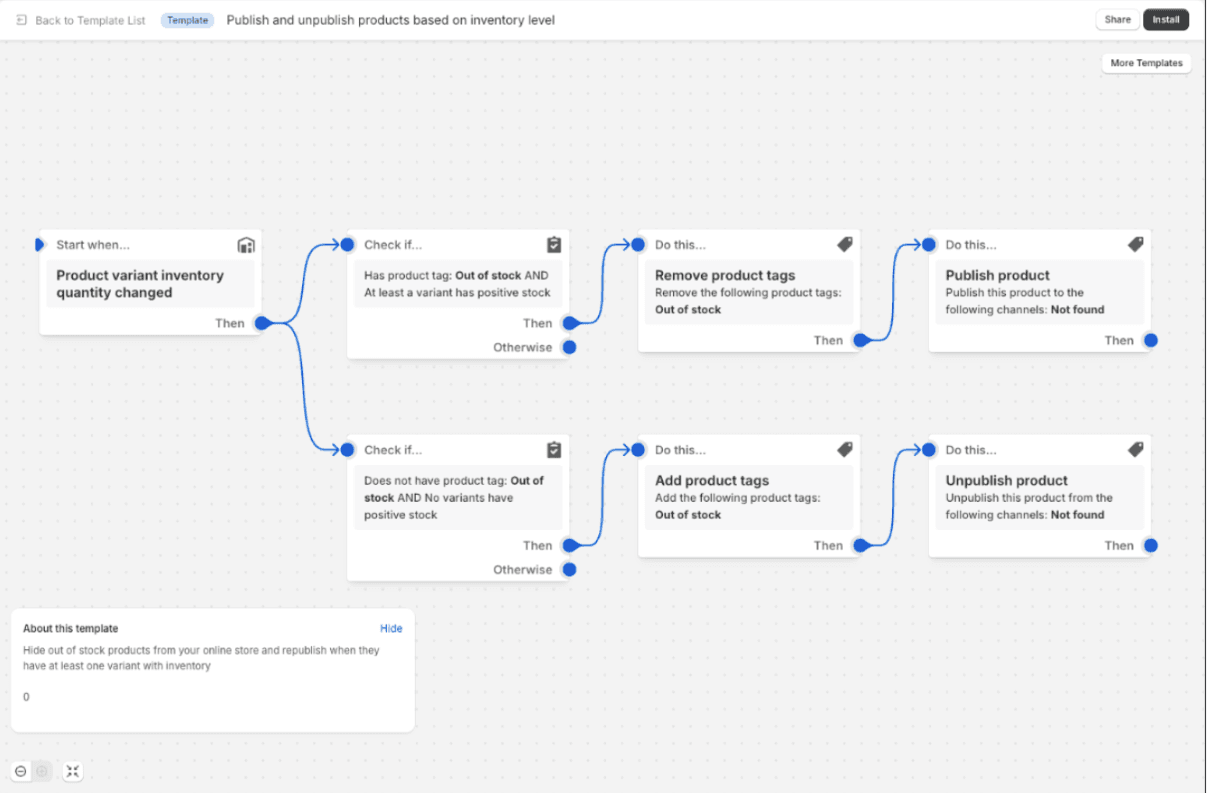Select the Product variant inventory quantity changed trigger
The image size is (1207, 793).
pyautogui.click(x=150, y=284)
